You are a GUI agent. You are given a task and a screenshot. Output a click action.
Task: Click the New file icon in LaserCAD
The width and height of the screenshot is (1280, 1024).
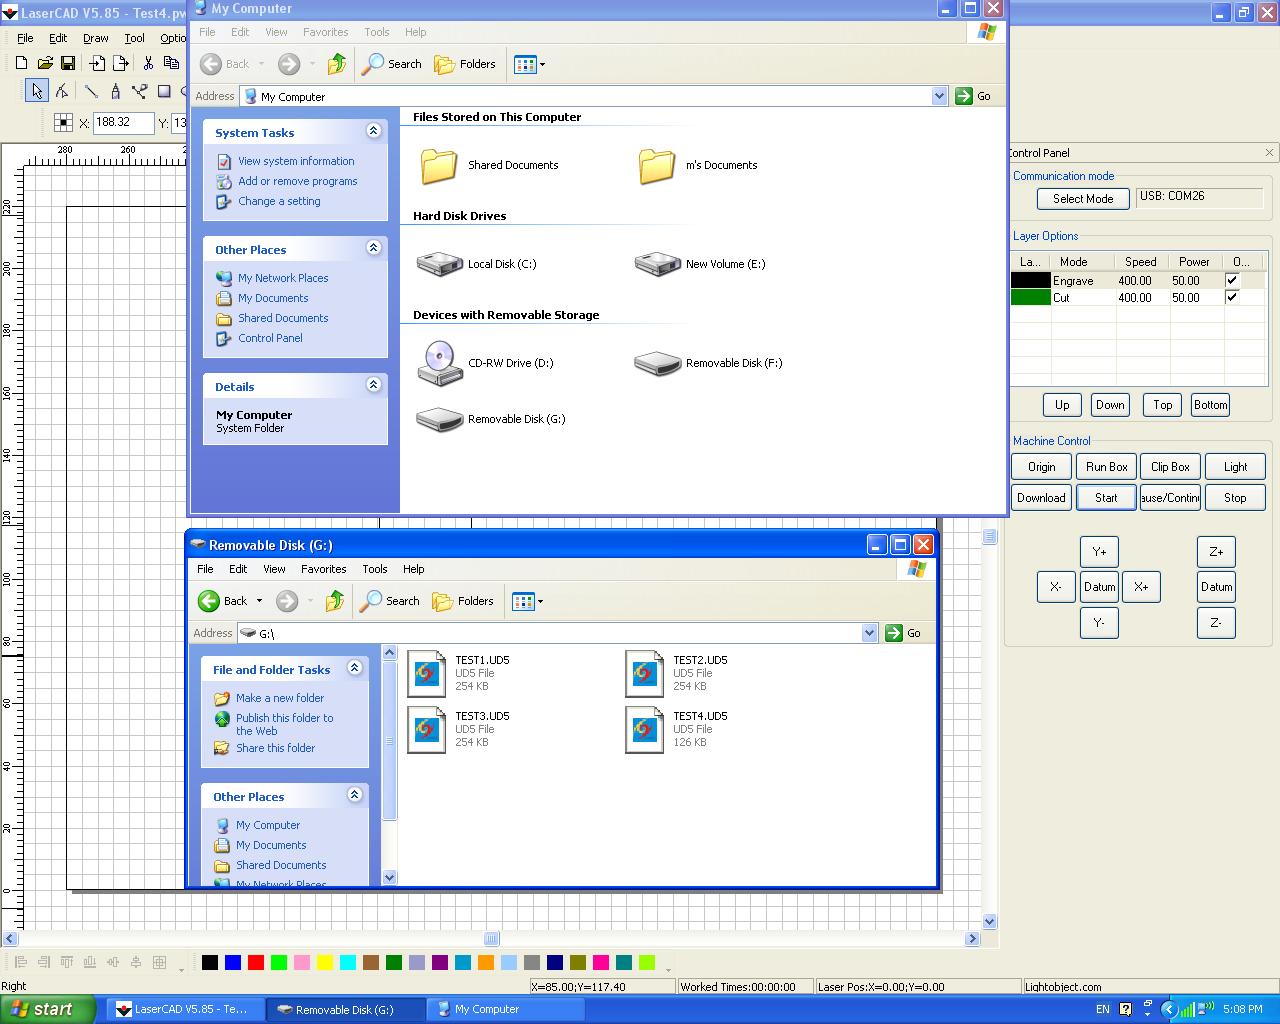click(x=21, y=63)
